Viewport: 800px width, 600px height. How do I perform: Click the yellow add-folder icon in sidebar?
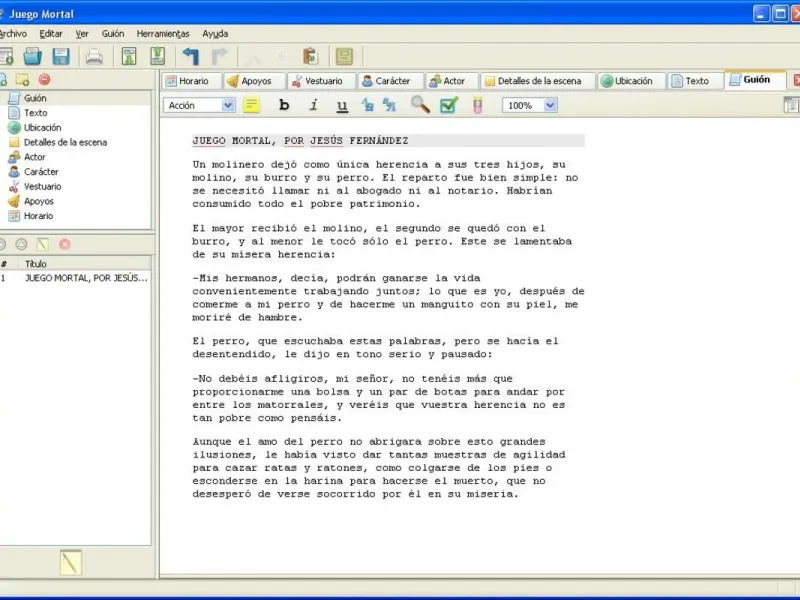(x=22, y=80)
